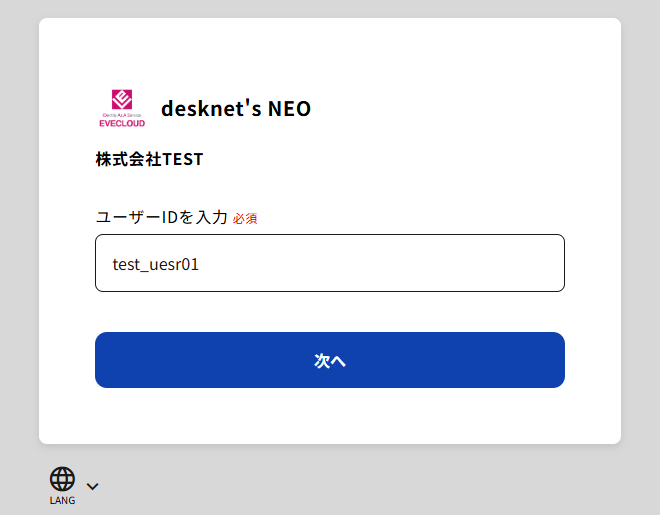Viewport: 660px width, 515px height.
Task: Click the red 必須 required badge
Action: point(245,218)
